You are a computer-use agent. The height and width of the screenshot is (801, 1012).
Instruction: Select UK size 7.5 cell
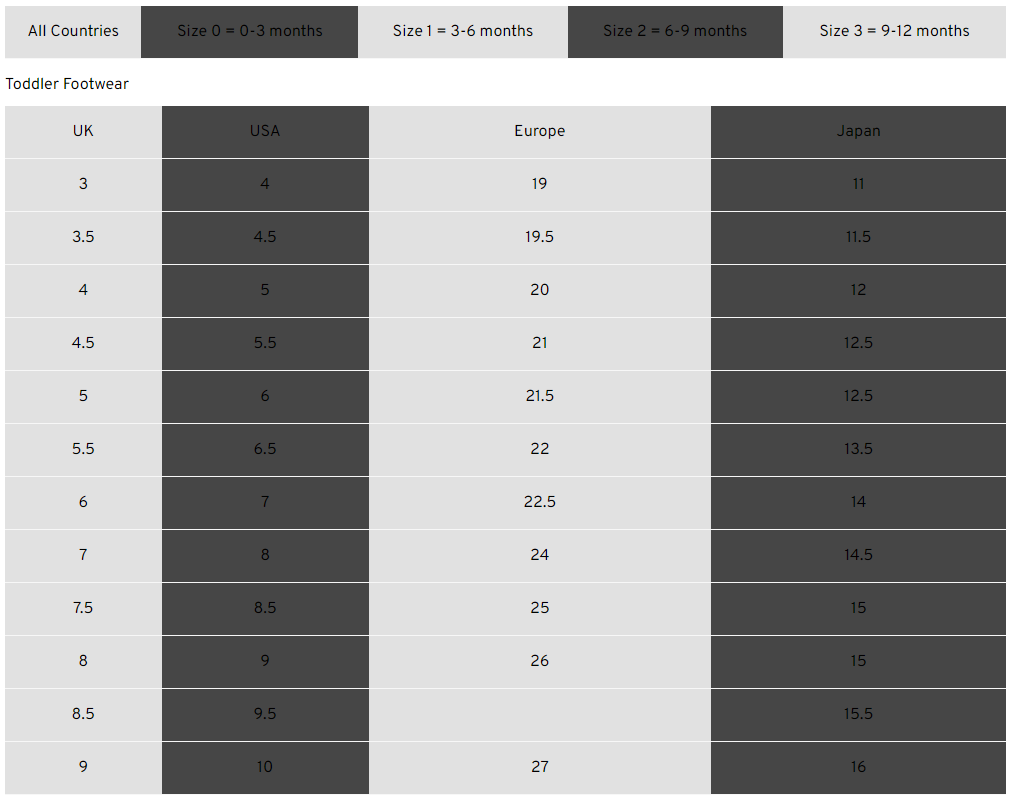coord(83,609)
